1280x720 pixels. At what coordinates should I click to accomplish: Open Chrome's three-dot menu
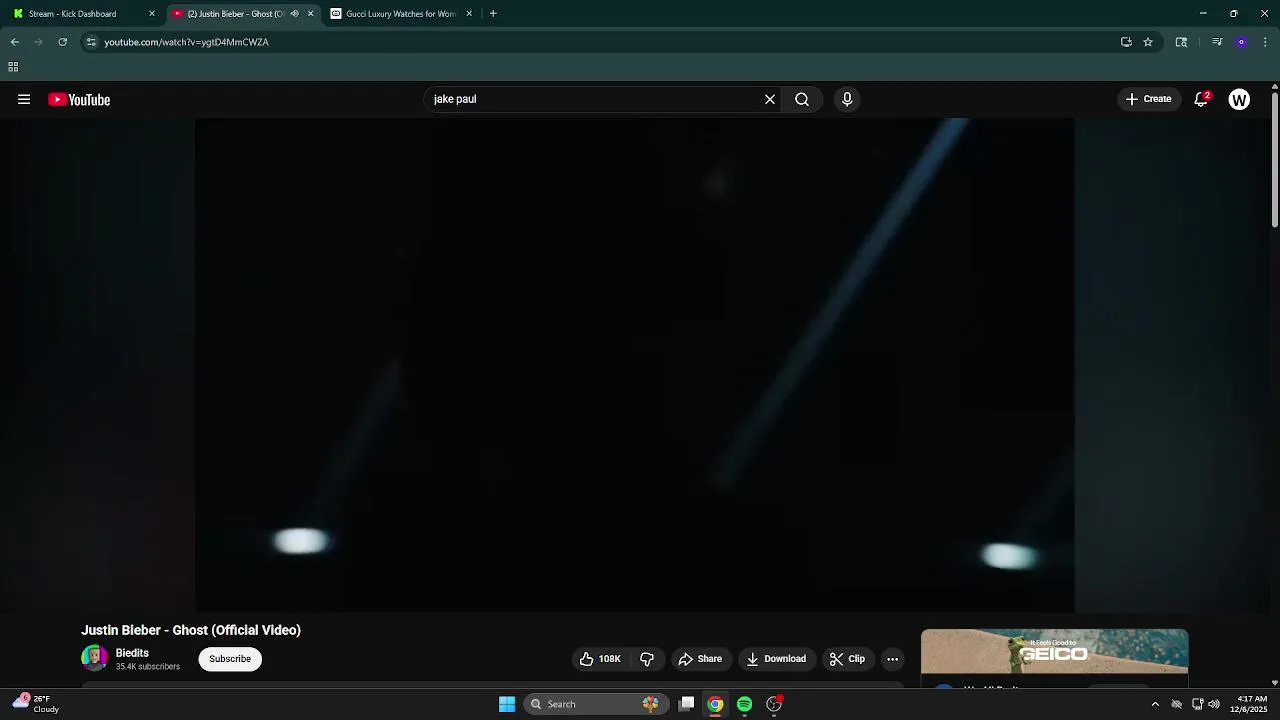tap(1265, 42)
